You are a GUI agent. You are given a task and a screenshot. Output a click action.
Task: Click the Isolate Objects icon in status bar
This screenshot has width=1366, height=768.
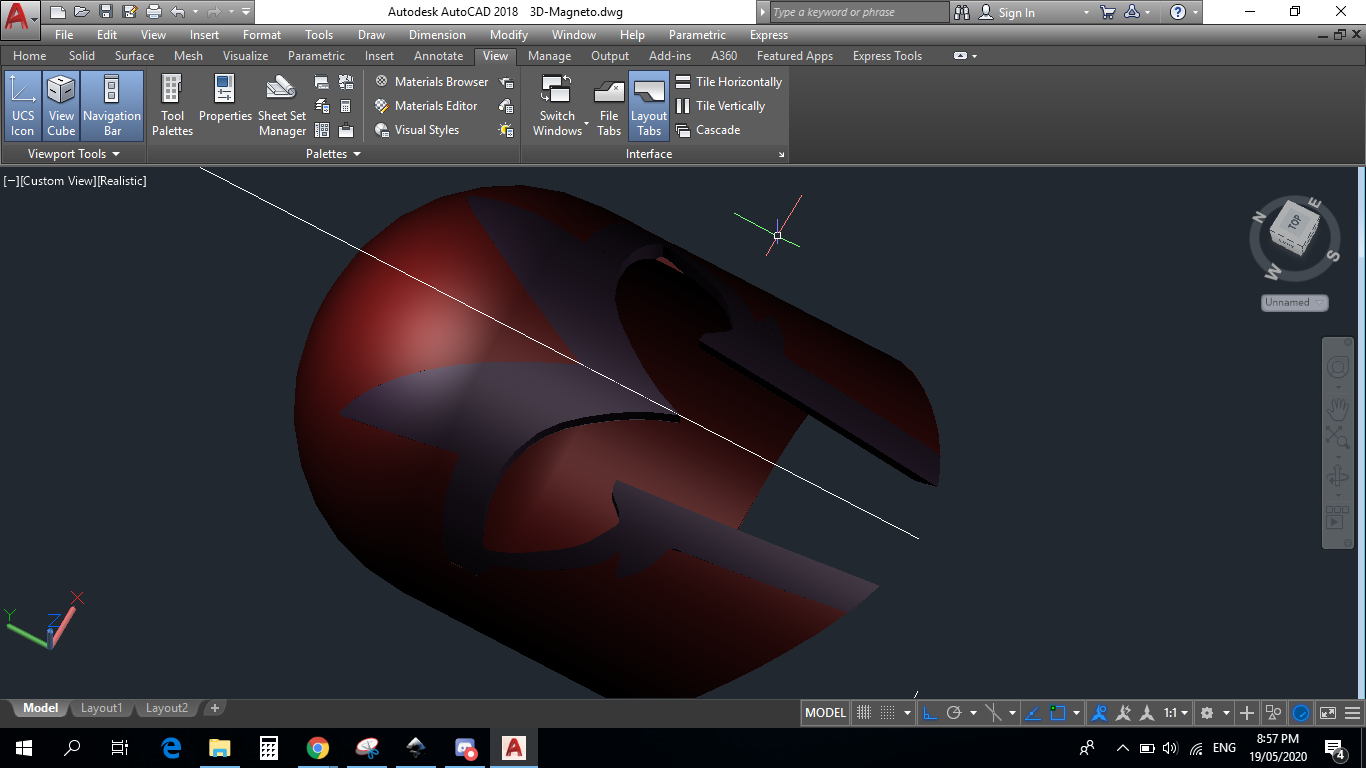click(x=1274, y=713)
